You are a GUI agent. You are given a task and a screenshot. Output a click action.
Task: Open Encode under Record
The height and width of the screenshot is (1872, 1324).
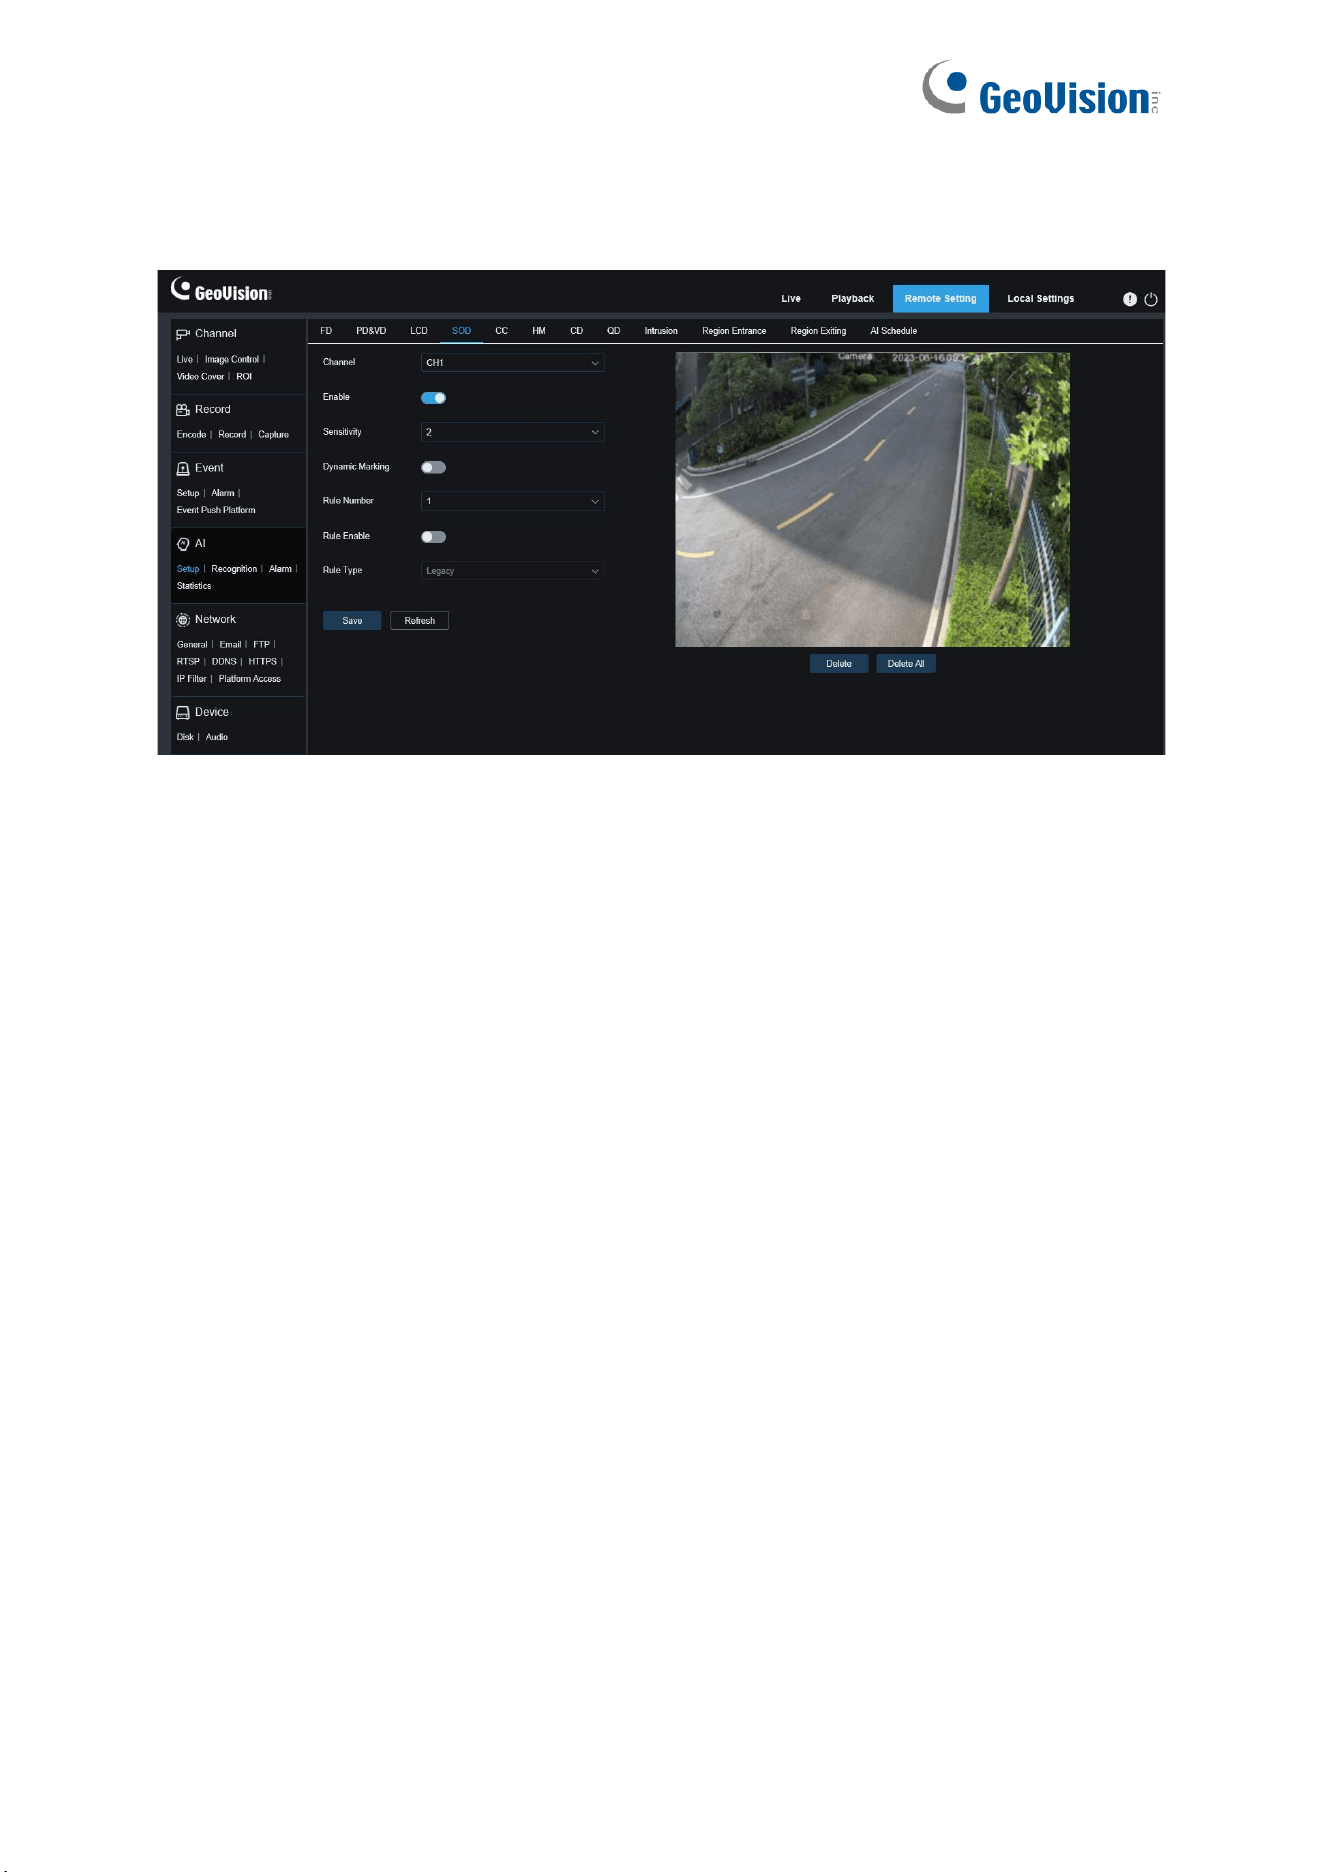[191, 435]
